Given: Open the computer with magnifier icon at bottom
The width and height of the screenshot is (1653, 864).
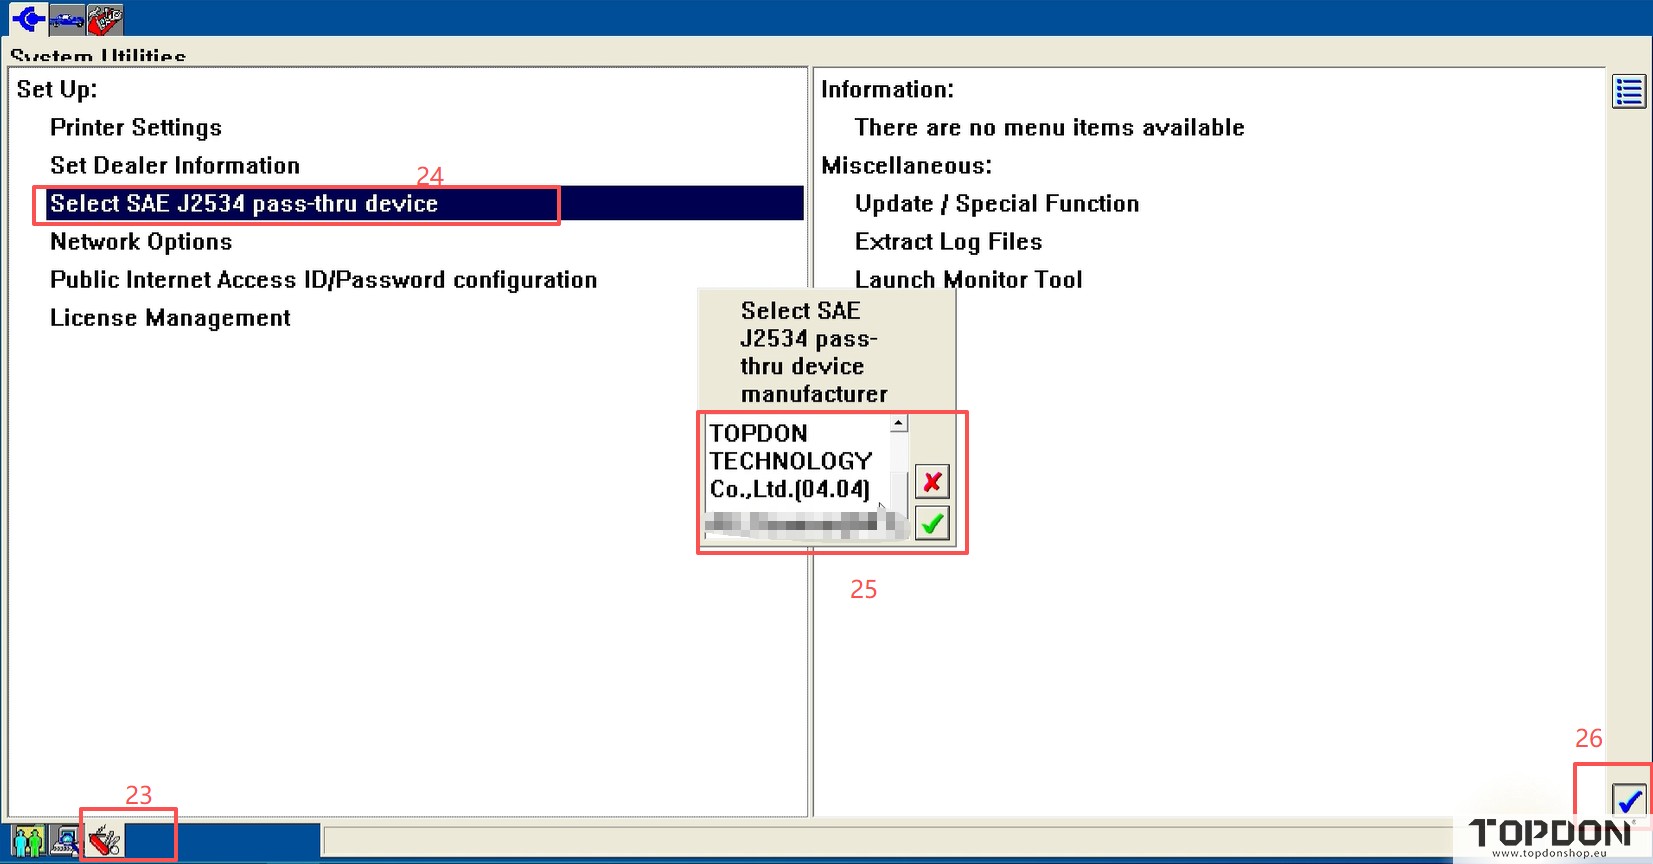Looking at the screenshot, I should [66, 840].
